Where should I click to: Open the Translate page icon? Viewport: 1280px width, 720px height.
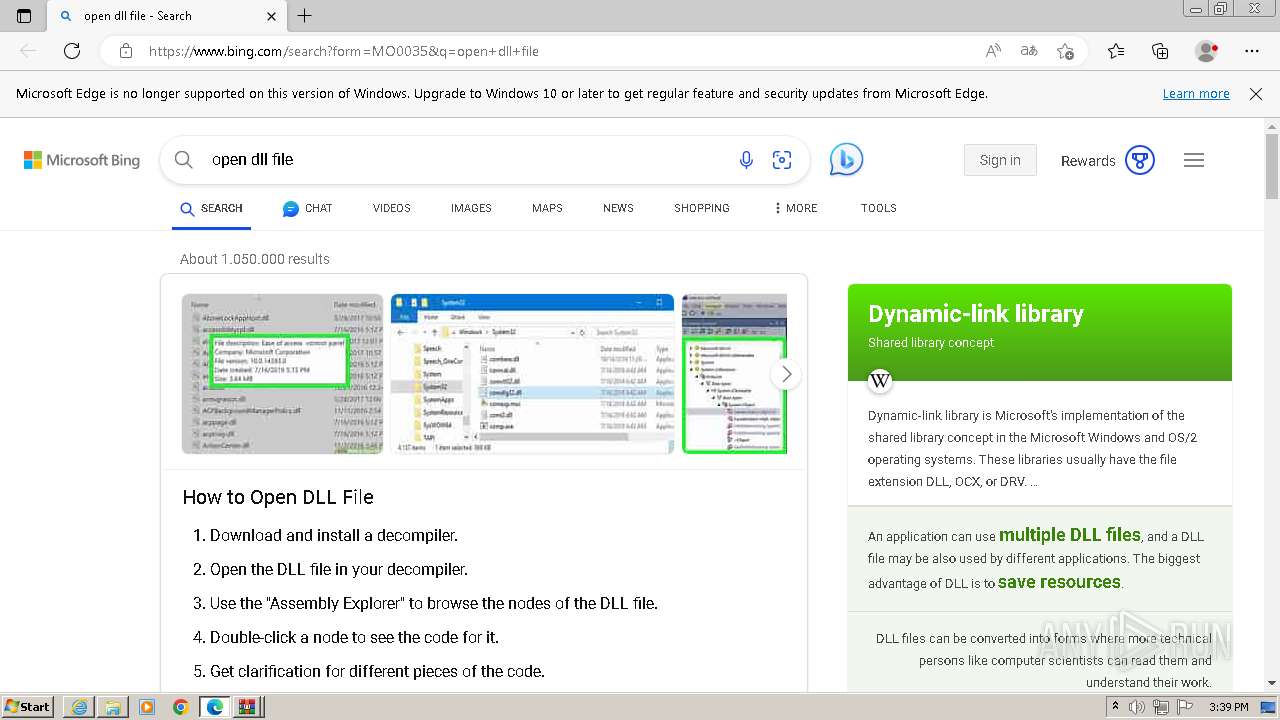coord(1029,51)
